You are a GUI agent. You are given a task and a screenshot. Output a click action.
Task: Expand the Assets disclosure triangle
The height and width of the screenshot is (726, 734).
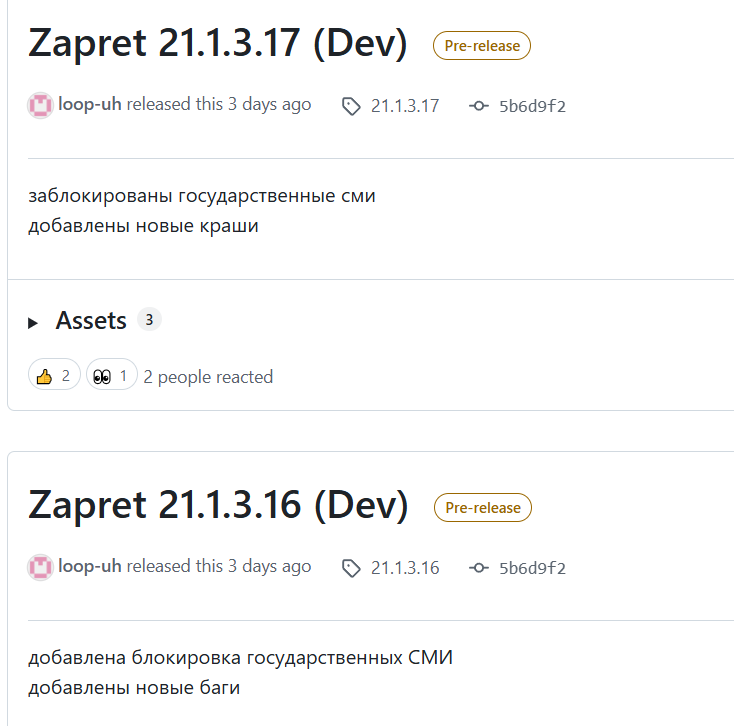pos(33,323)
